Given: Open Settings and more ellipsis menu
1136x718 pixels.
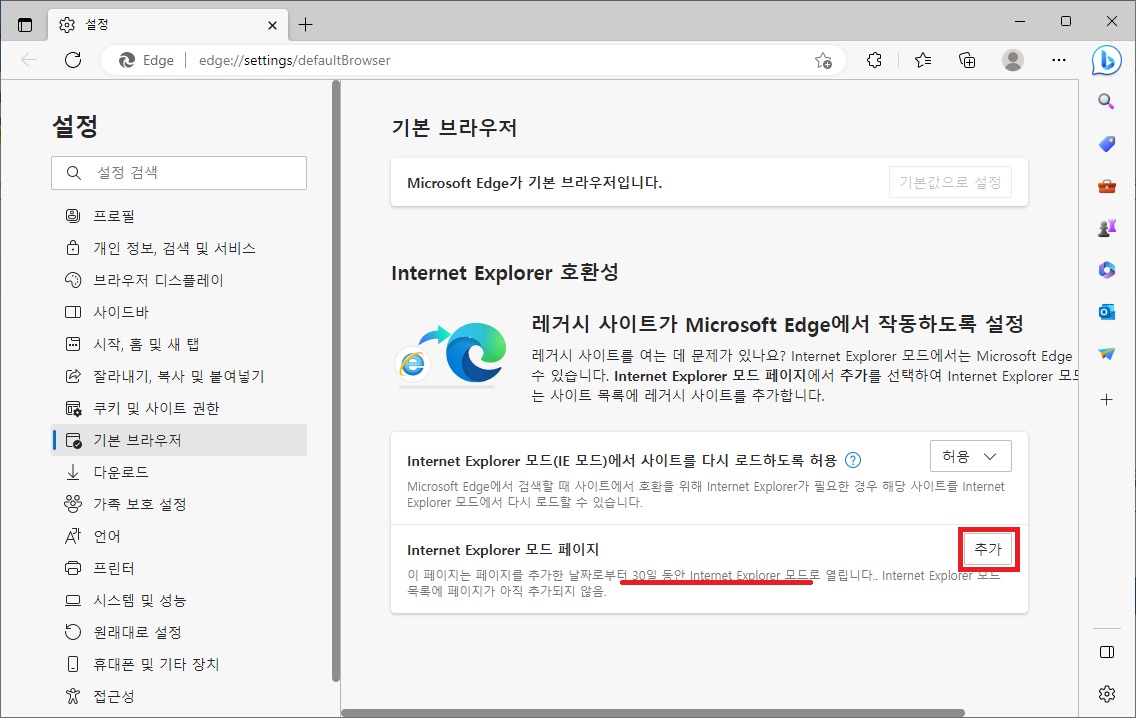Looking at the screenshot, I should (x=1058, y=60).
